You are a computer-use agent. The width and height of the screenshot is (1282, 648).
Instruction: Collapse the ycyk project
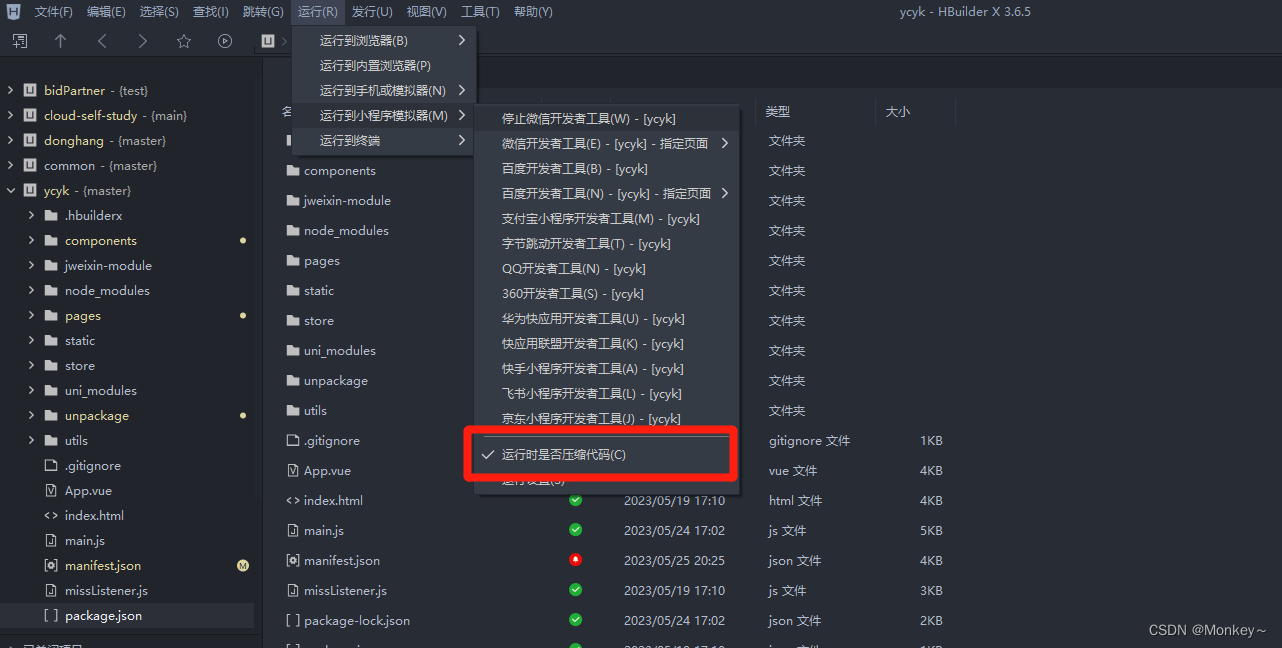click(x=10, y=190)
